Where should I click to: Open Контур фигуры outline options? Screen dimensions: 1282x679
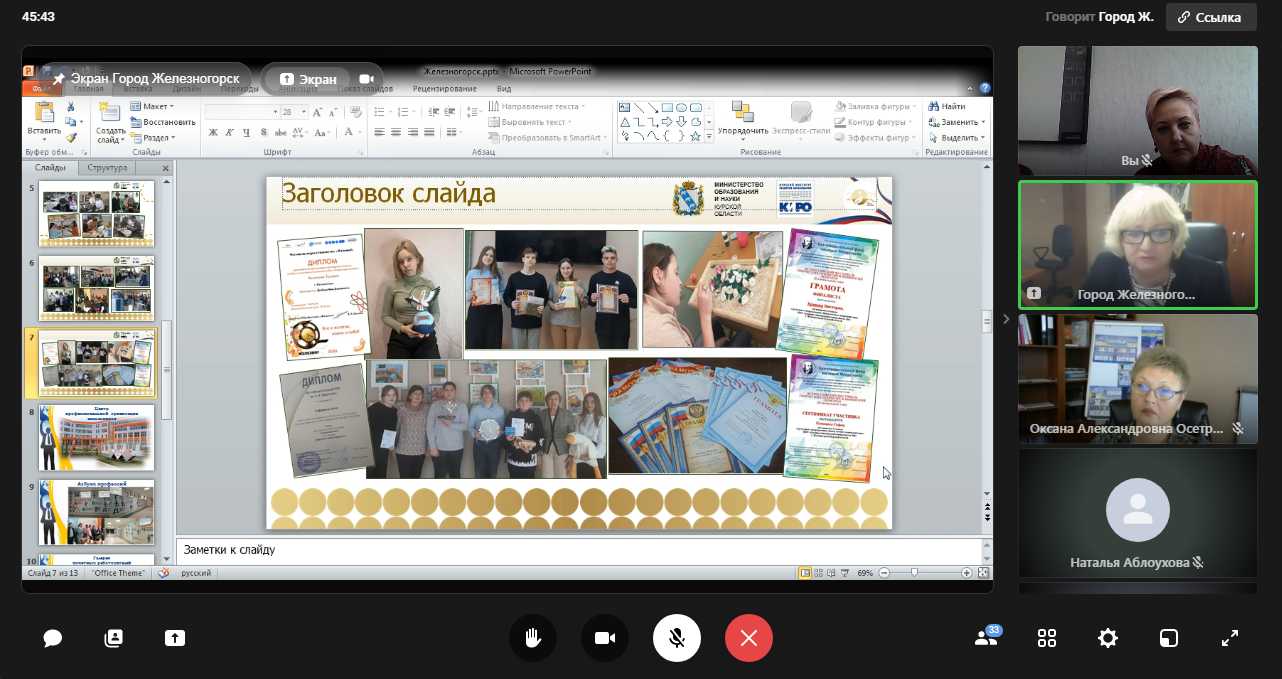pos(875,122)
